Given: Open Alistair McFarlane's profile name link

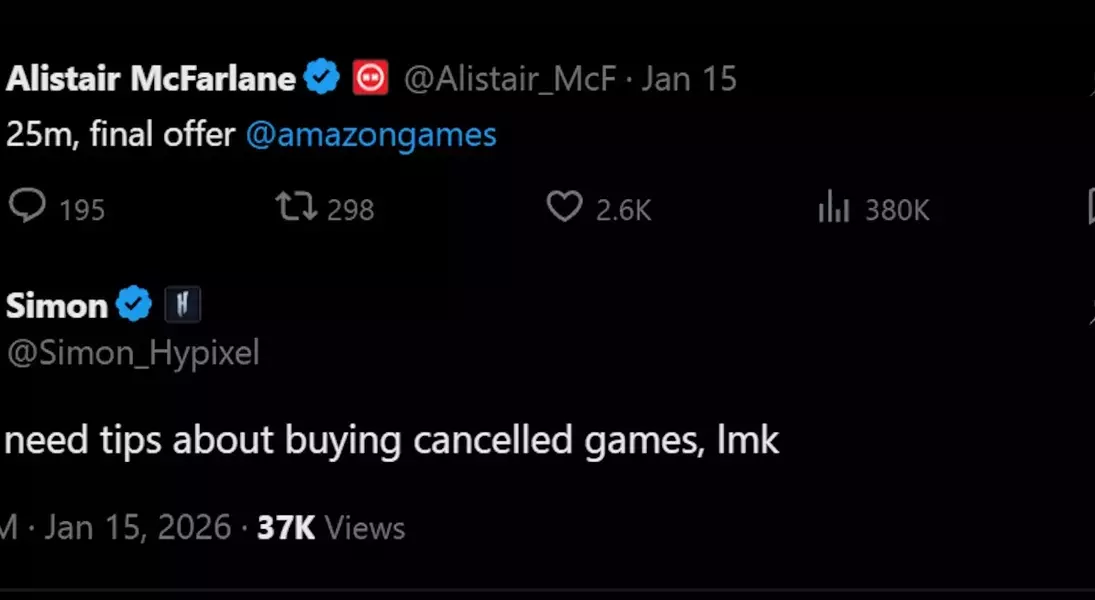Looking at the screenshot, I should coord(150,79).
